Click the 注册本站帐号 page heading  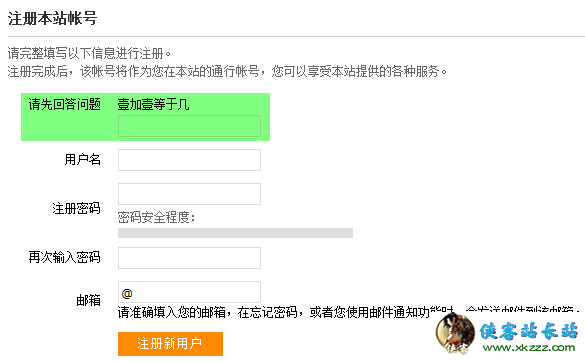click(x=53, y=18)
